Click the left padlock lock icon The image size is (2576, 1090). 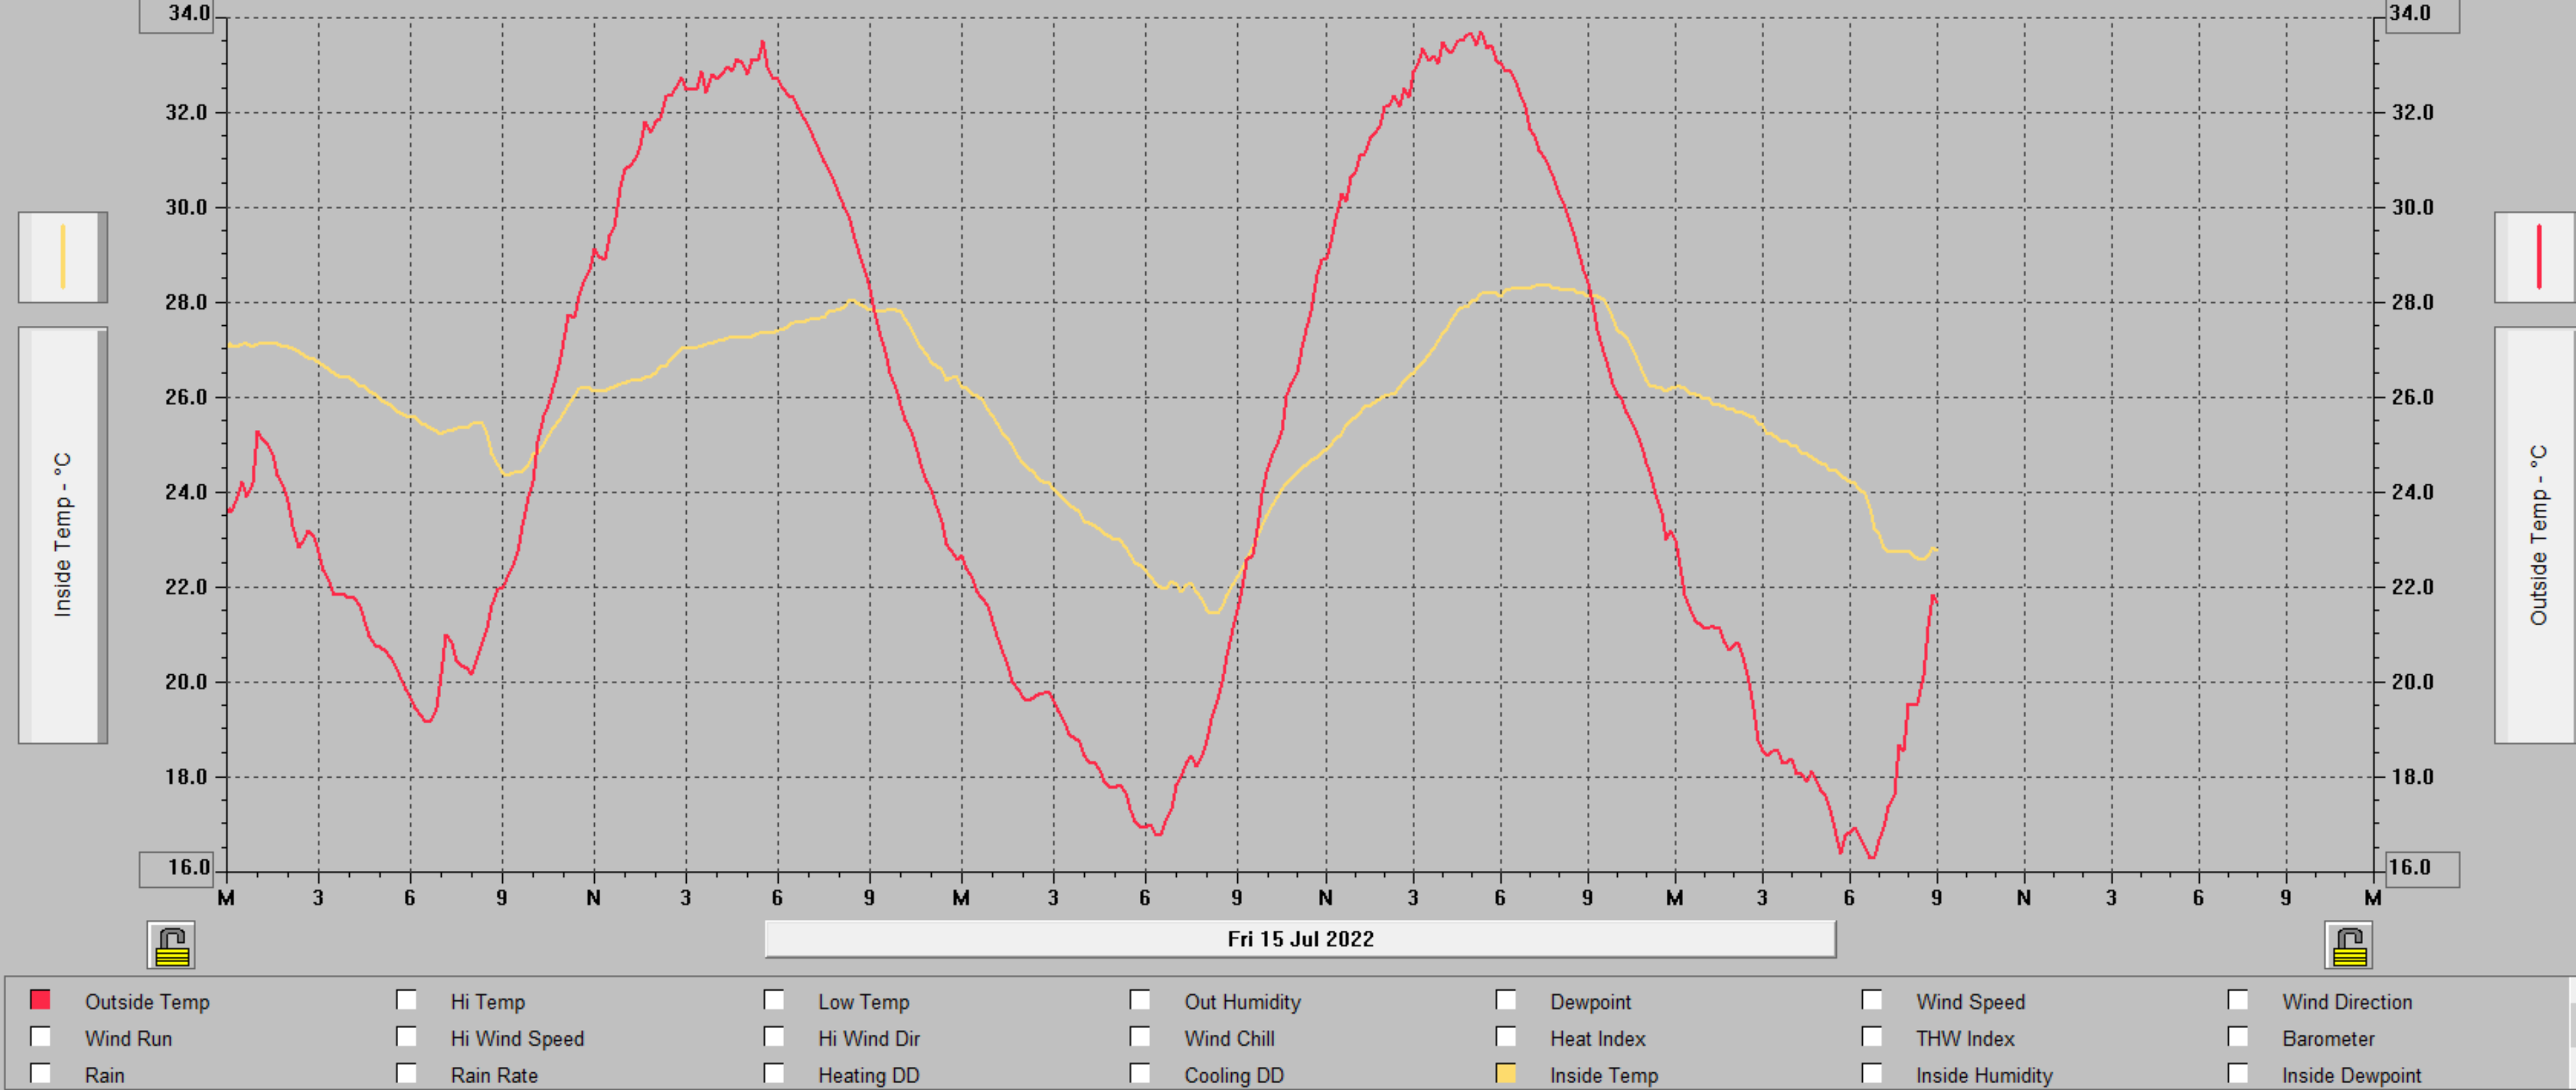point(171,945)
